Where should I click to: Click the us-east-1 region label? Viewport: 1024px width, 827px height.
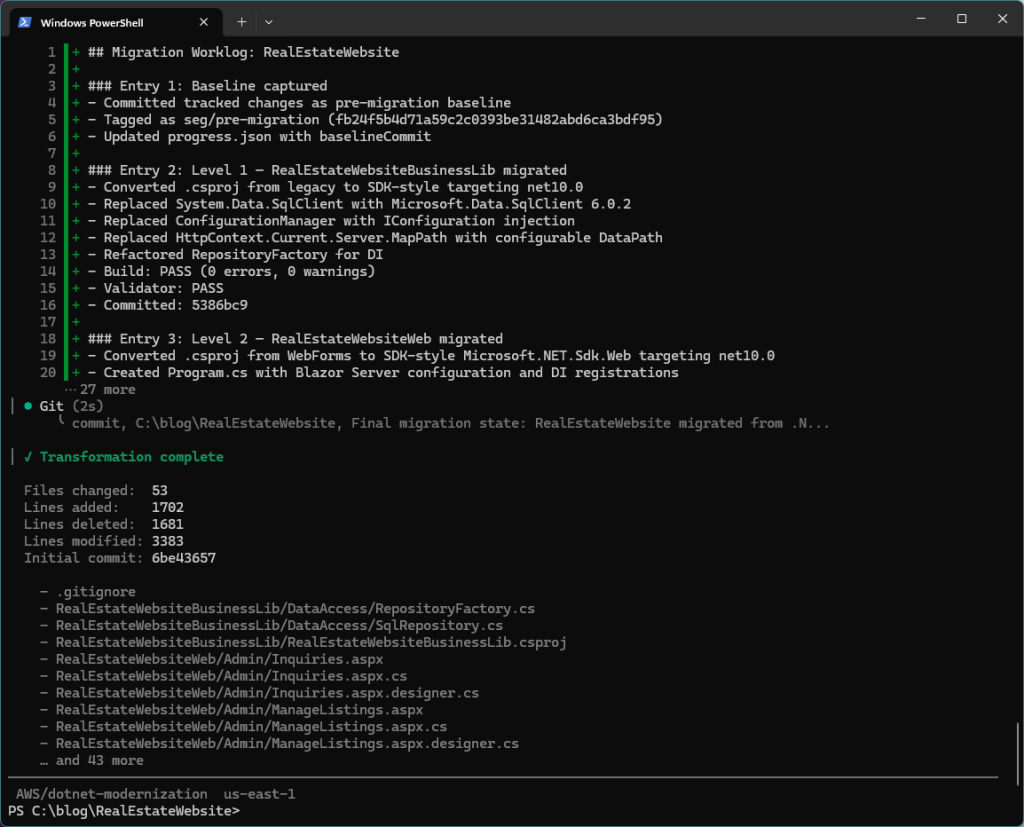(259, 794)
